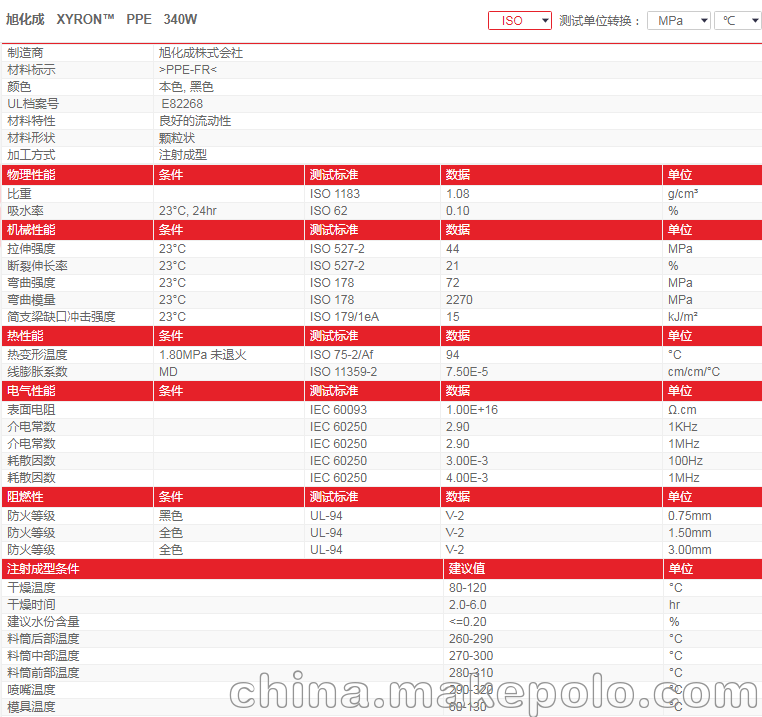Click dissipation factor value 4.00E-3
The width and height of the screenshot is (762, 717).
[x=467, y=477]
